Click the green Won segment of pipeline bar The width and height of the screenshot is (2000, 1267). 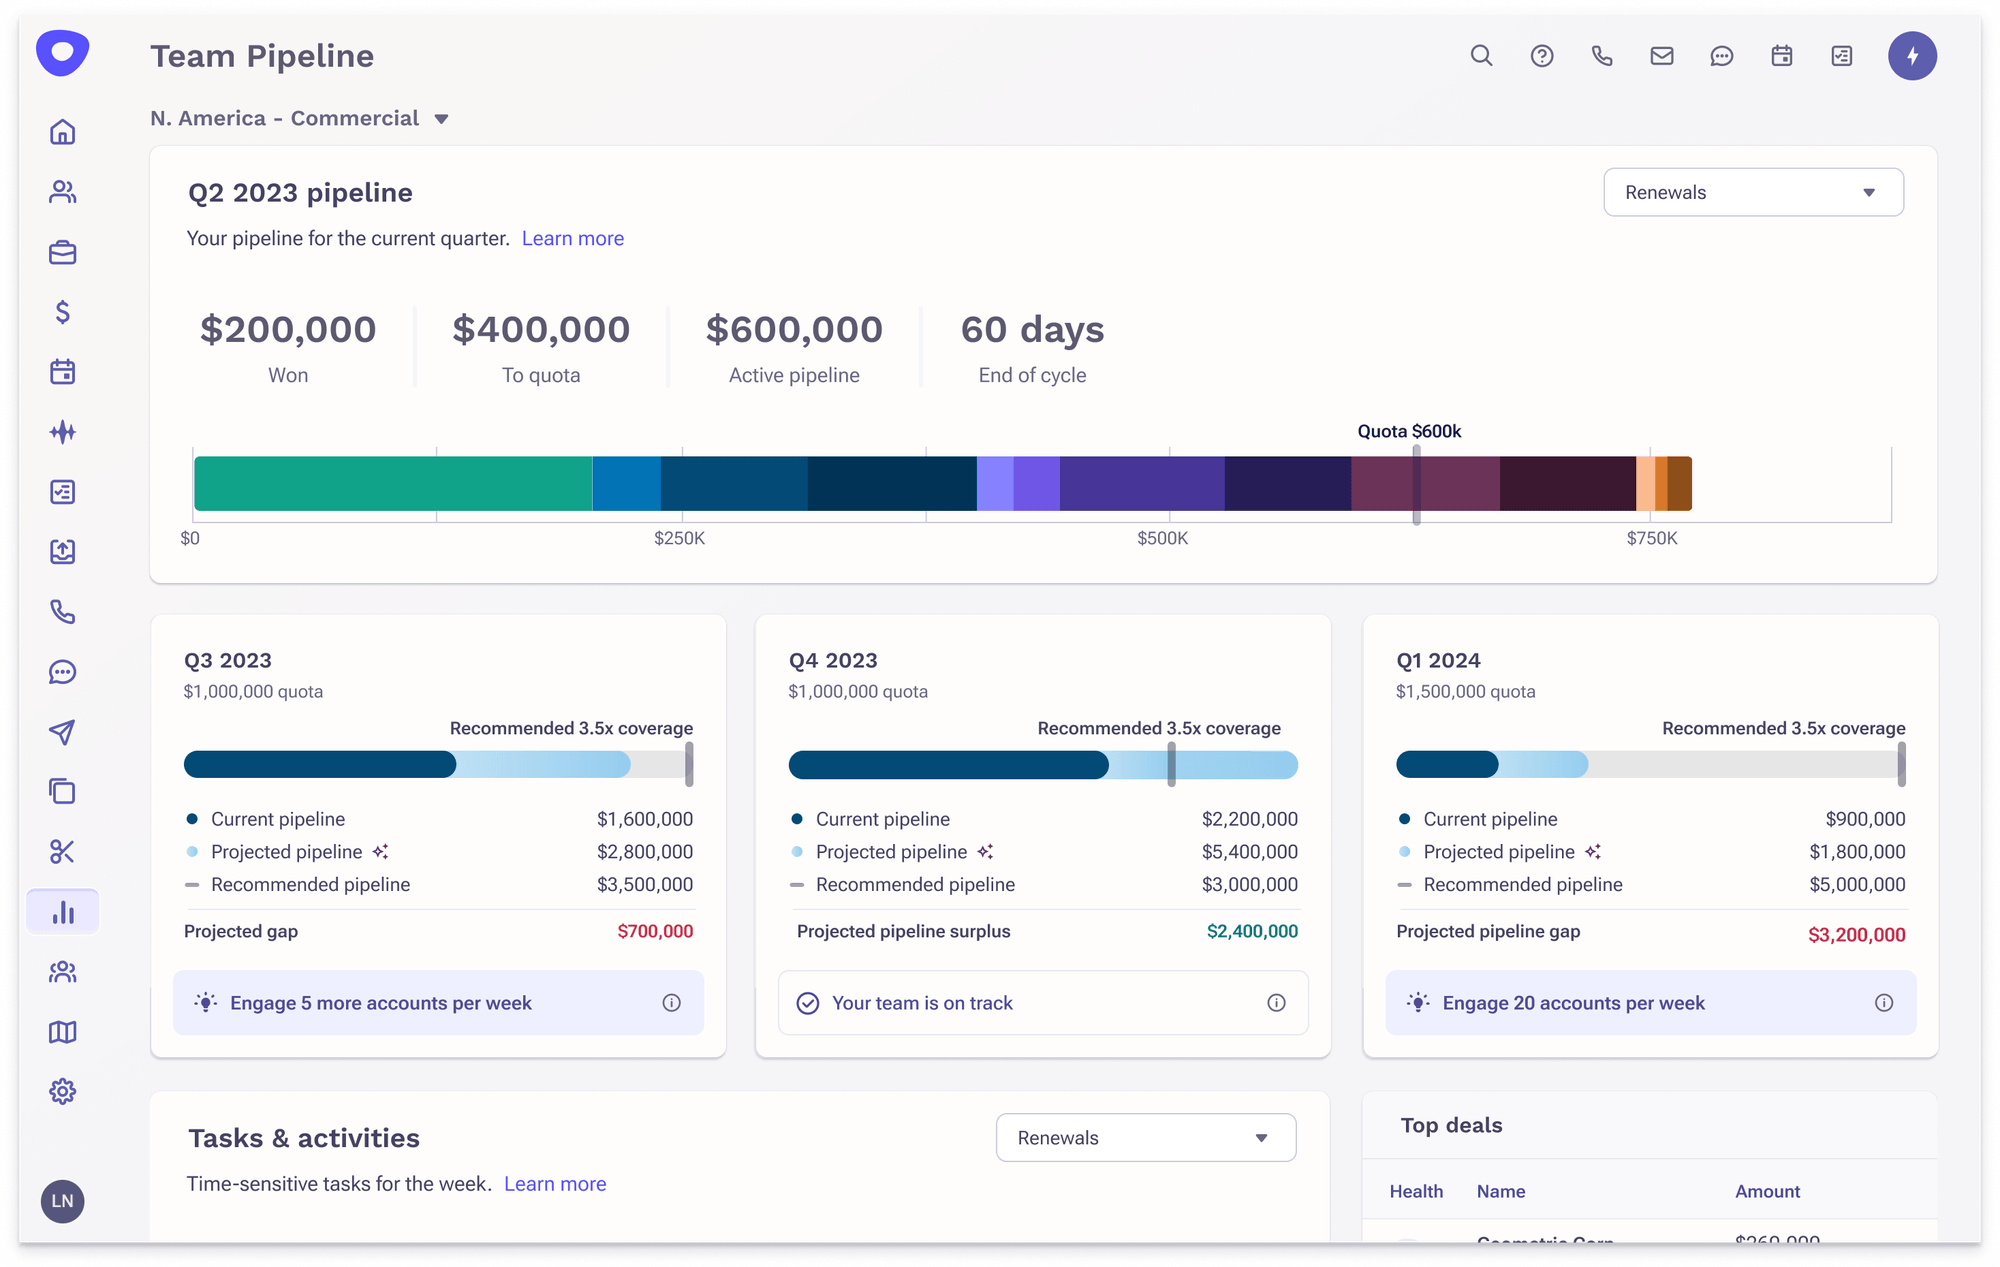(x=392, y=484)
